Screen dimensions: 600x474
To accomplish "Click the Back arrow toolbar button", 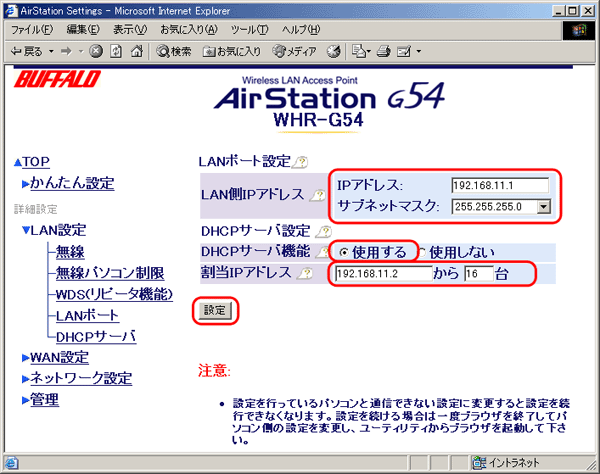I will [x=26, y=51].
